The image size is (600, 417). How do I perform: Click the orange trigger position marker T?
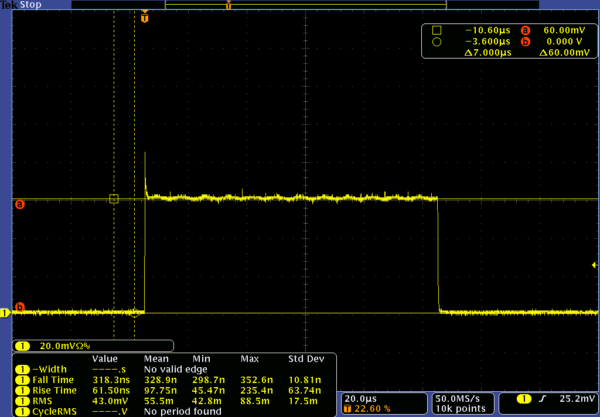(145, 17)
